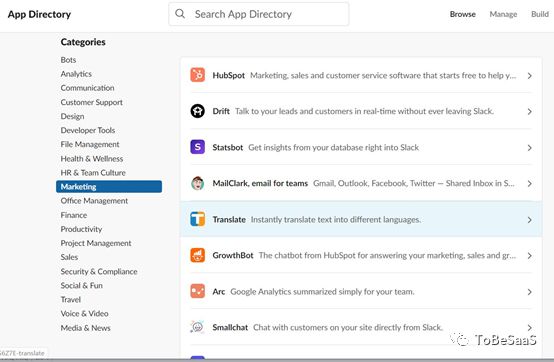Click the GrowthBot orange icon
The width and height of the screenshot is (554, 362).
tap(198, 255)
